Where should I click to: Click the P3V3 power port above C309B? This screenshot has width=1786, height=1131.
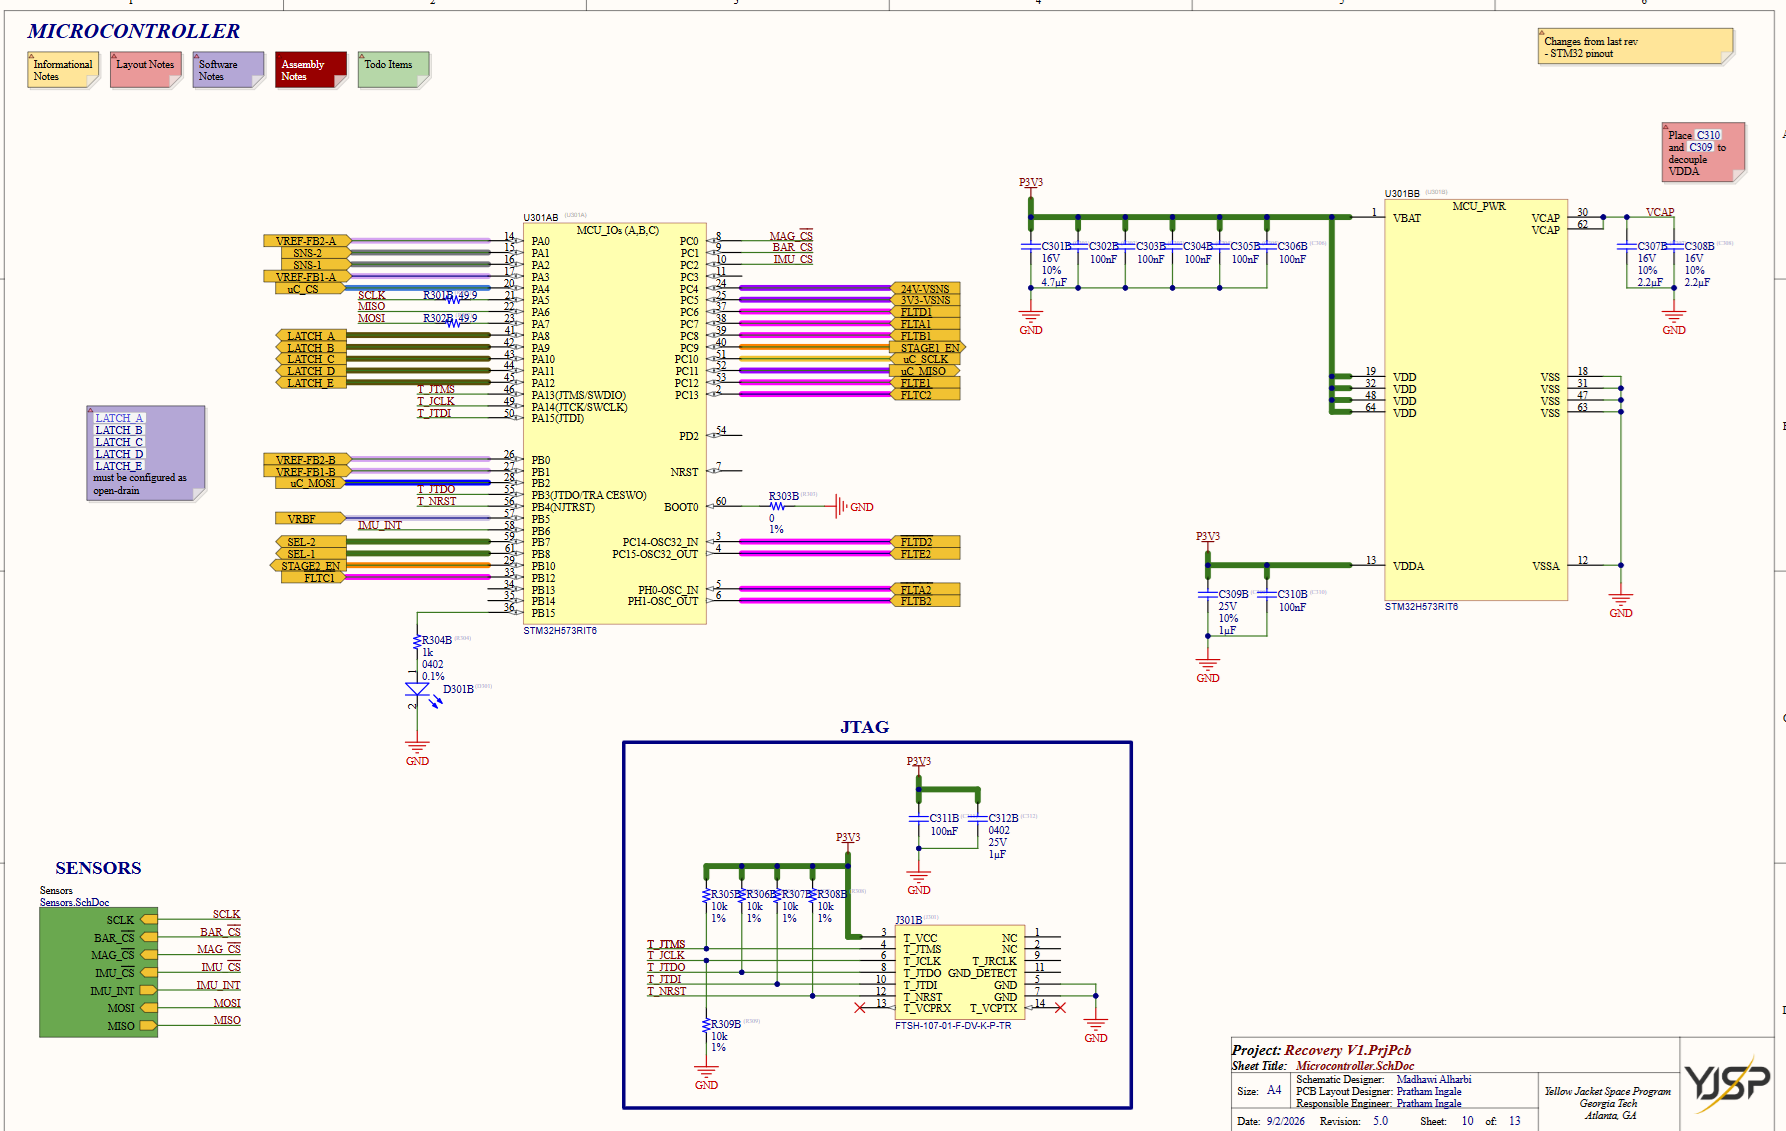pyautogui.click(x=1208, y=540)
